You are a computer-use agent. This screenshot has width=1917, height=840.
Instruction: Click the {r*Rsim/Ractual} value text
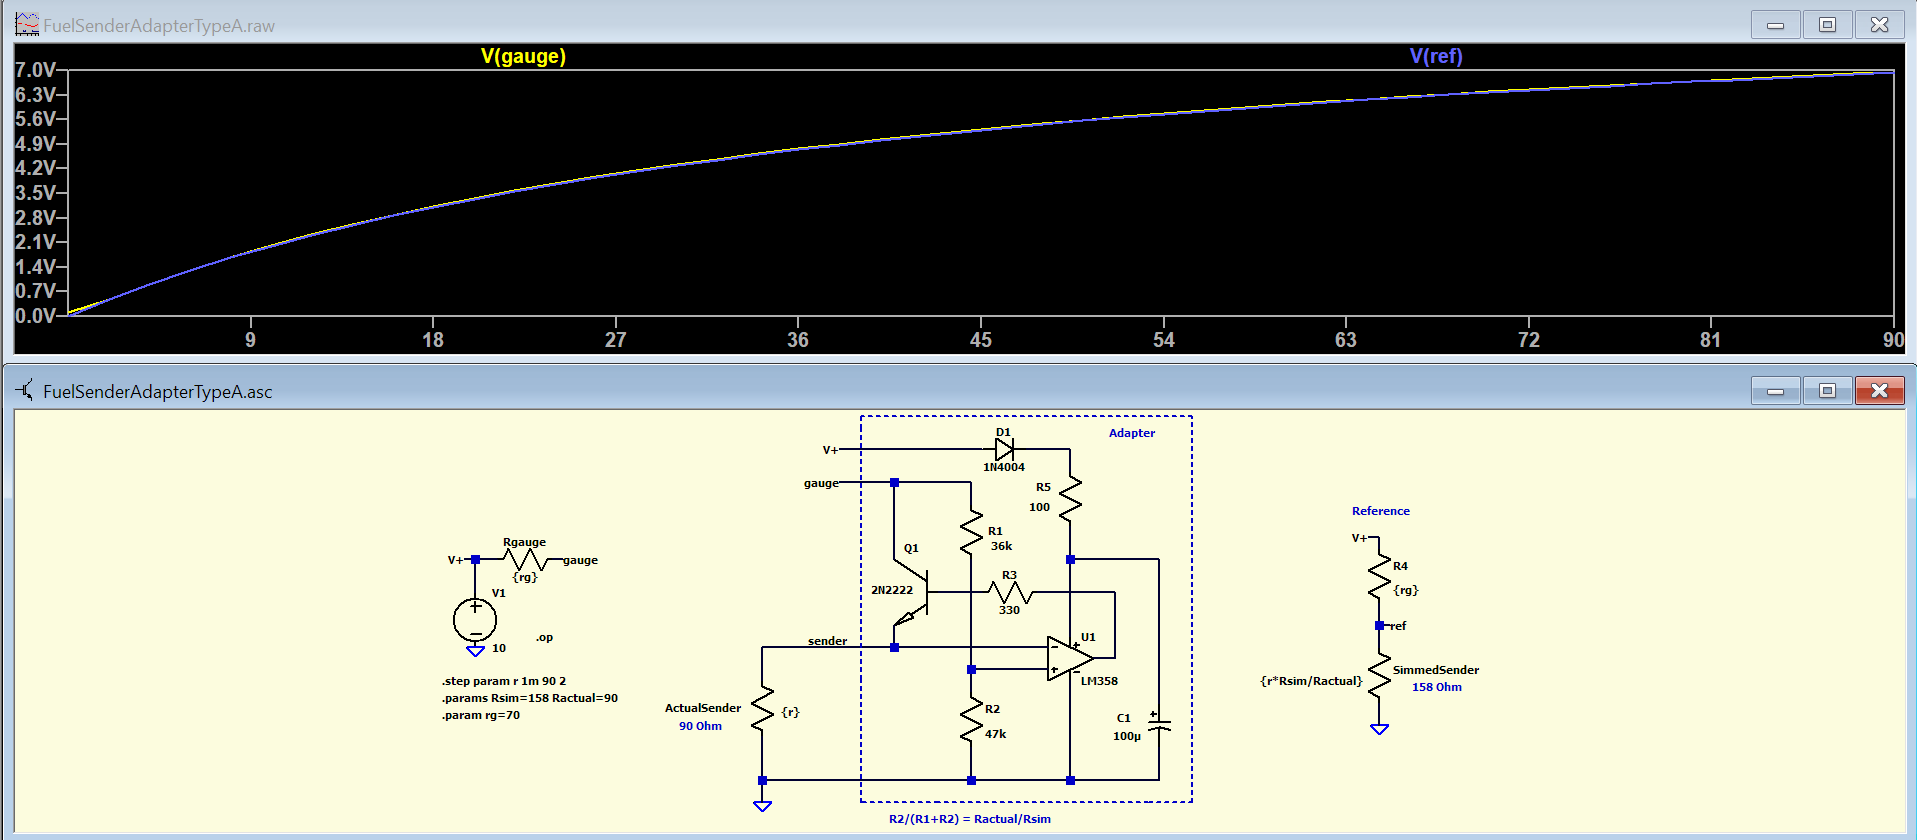pyautogui.click(x=1311, y=681)
